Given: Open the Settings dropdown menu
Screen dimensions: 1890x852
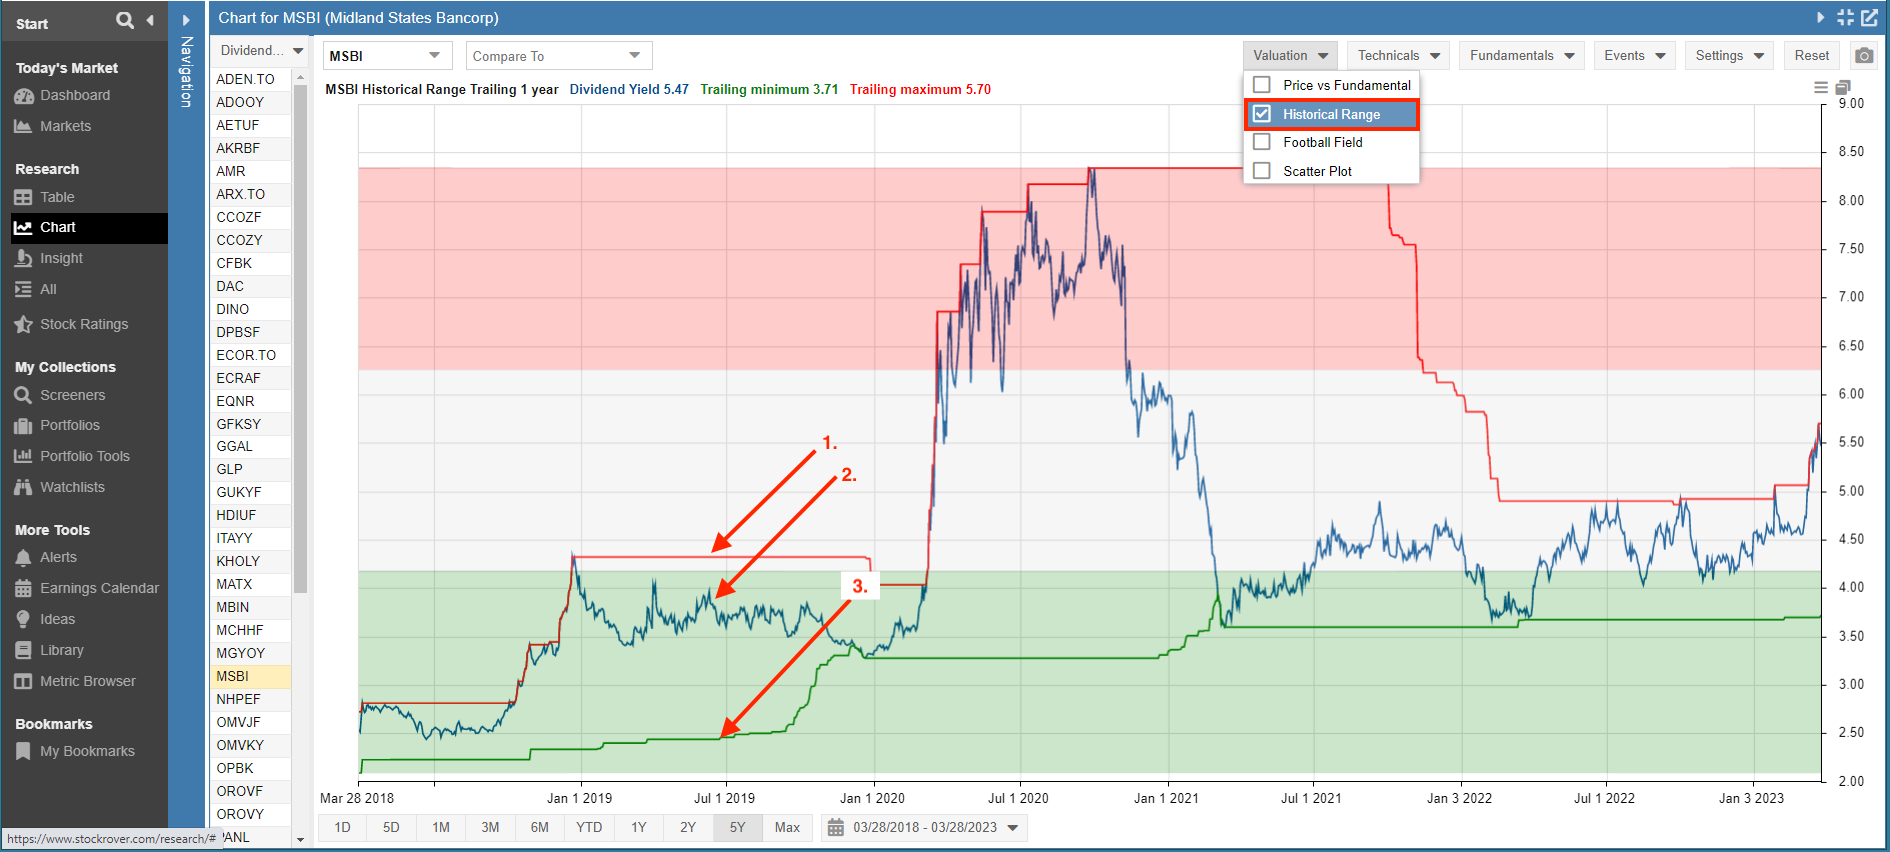Looking at the screenshot, I should (1729, 56).
